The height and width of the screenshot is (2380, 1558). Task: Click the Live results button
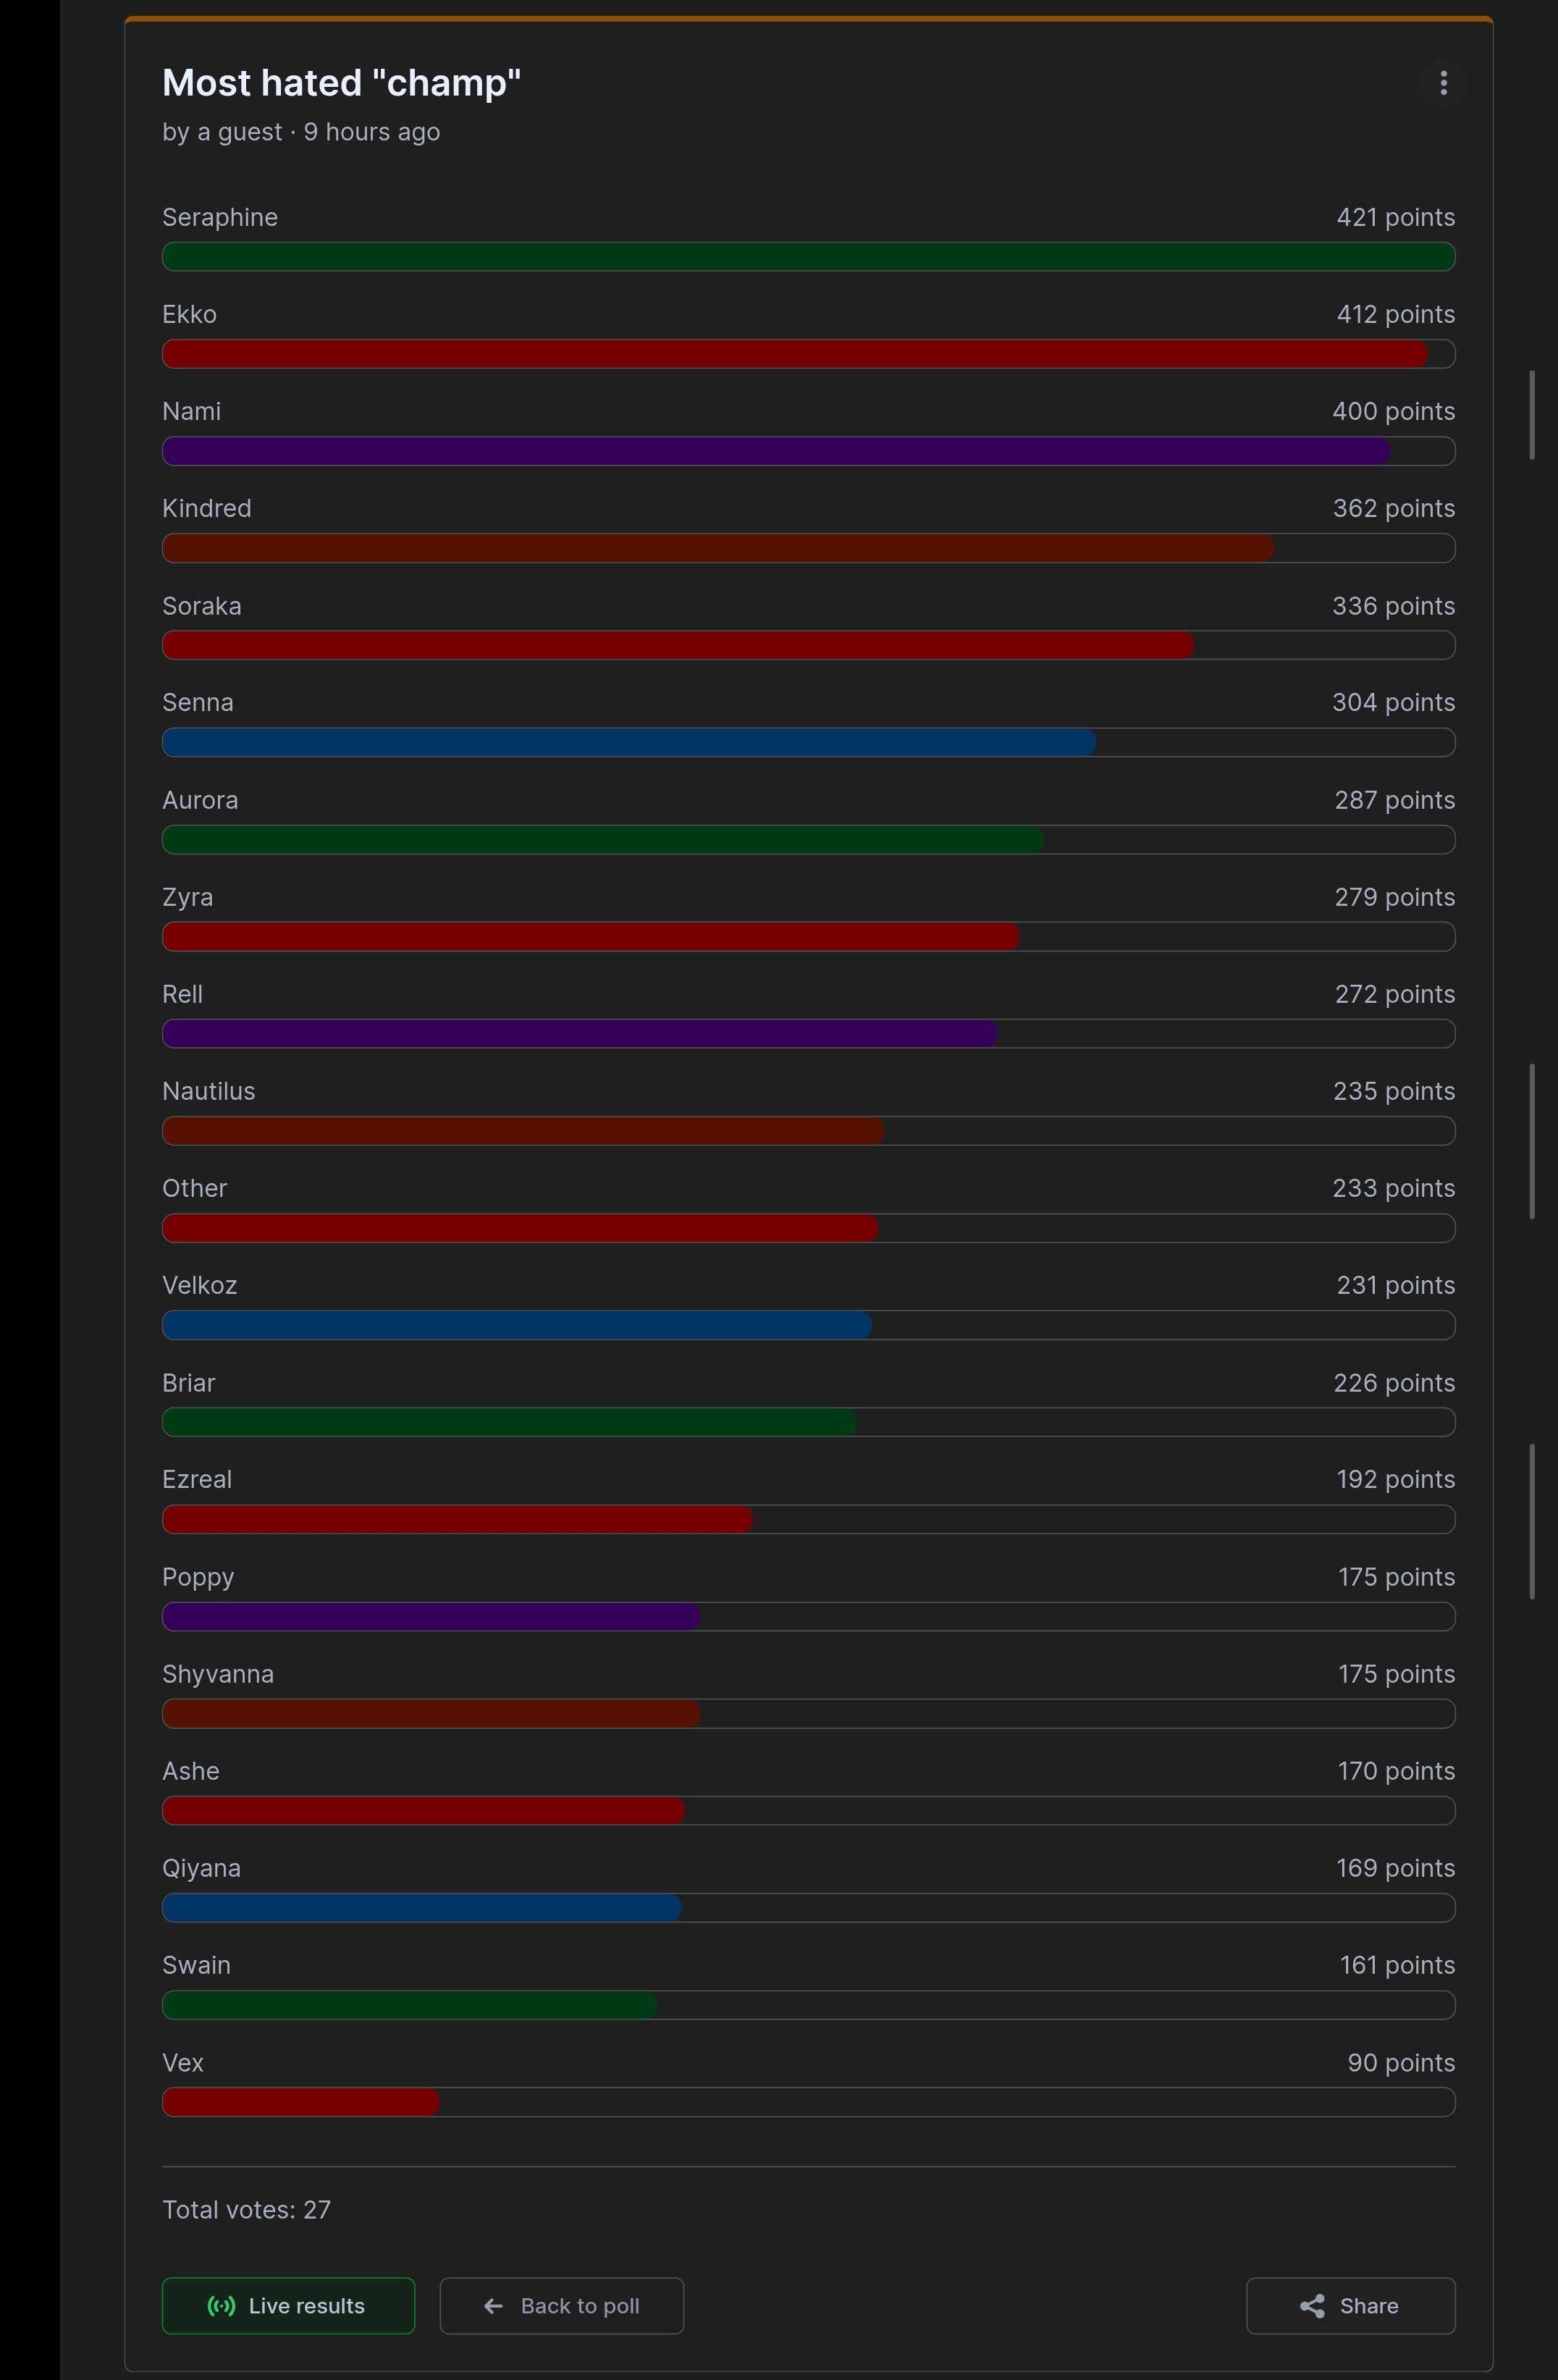click(288, 2305)
